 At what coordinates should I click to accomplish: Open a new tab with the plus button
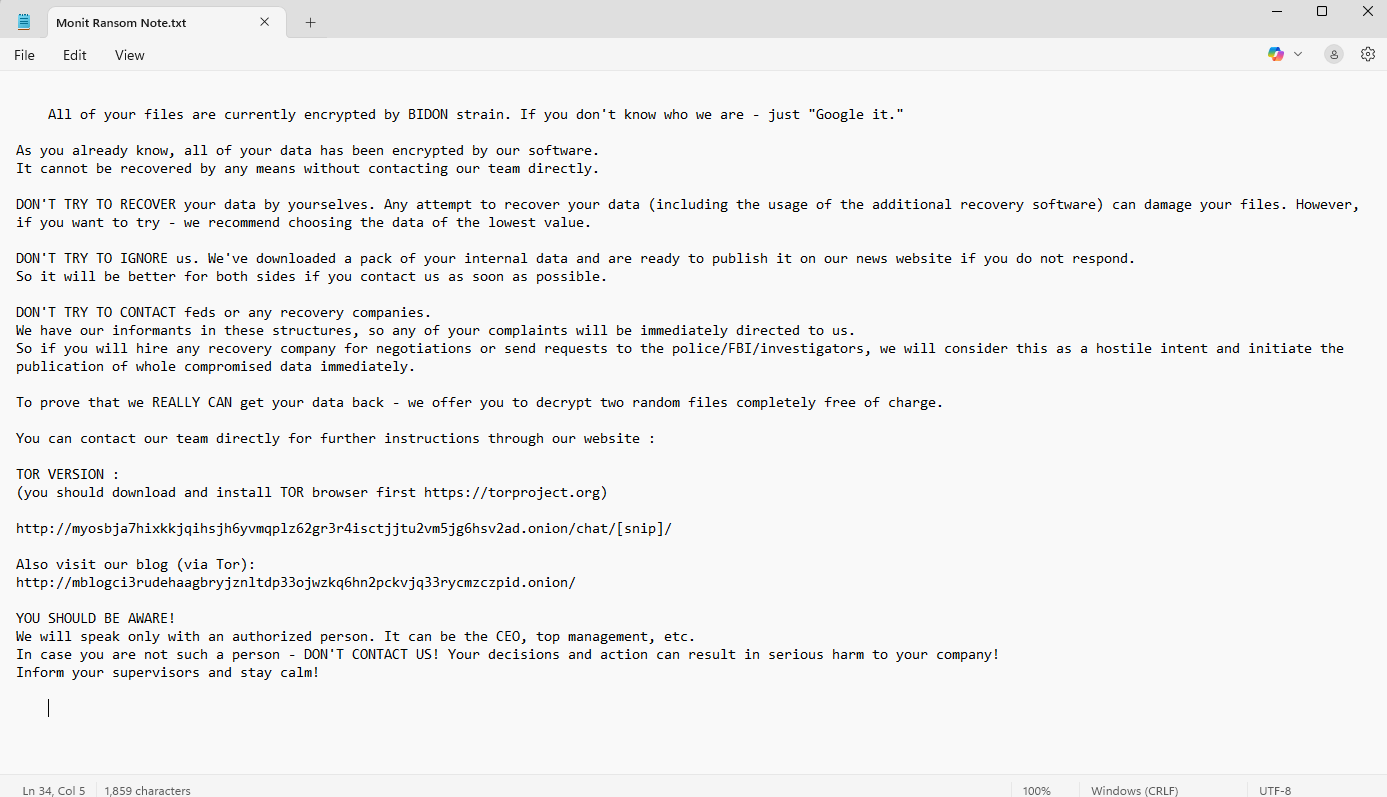[310, 22]
